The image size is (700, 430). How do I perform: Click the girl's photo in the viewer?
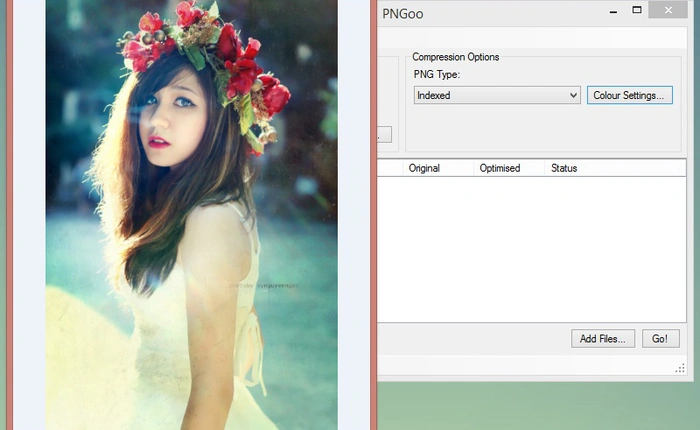(x=190, y=250)
